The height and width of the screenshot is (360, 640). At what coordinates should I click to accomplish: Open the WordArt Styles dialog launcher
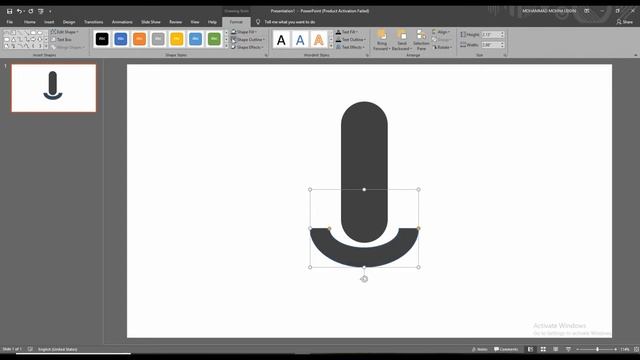coord(367,55)
